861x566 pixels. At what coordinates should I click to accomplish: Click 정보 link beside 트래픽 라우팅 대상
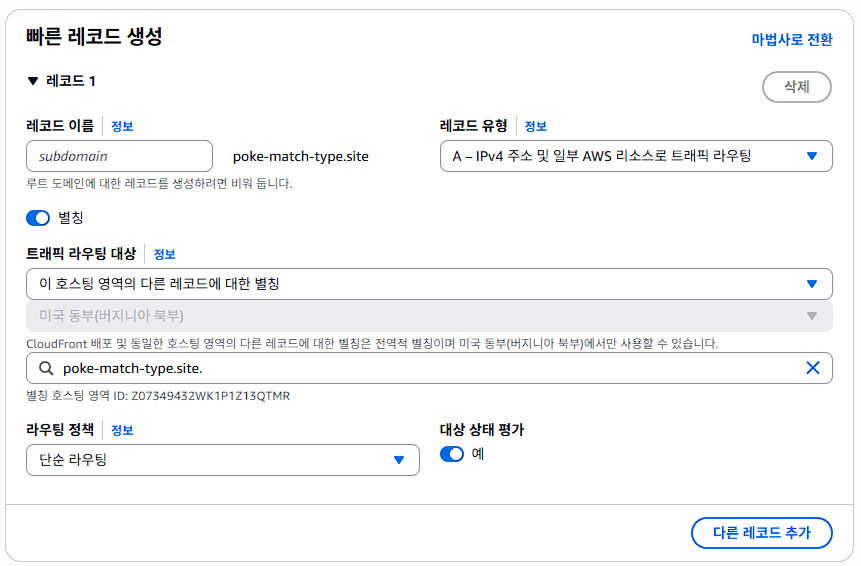[x=164, y=254]
